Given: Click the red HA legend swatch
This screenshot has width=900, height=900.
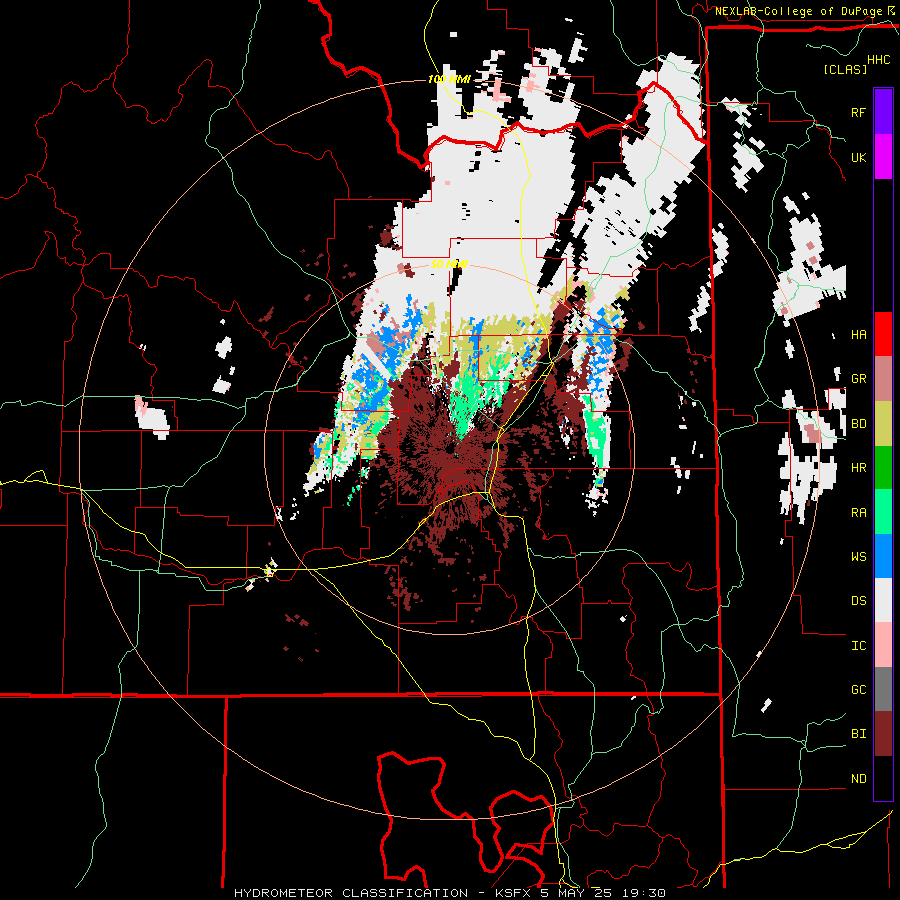Looking at the screenshot, I should tap(883, 334).
